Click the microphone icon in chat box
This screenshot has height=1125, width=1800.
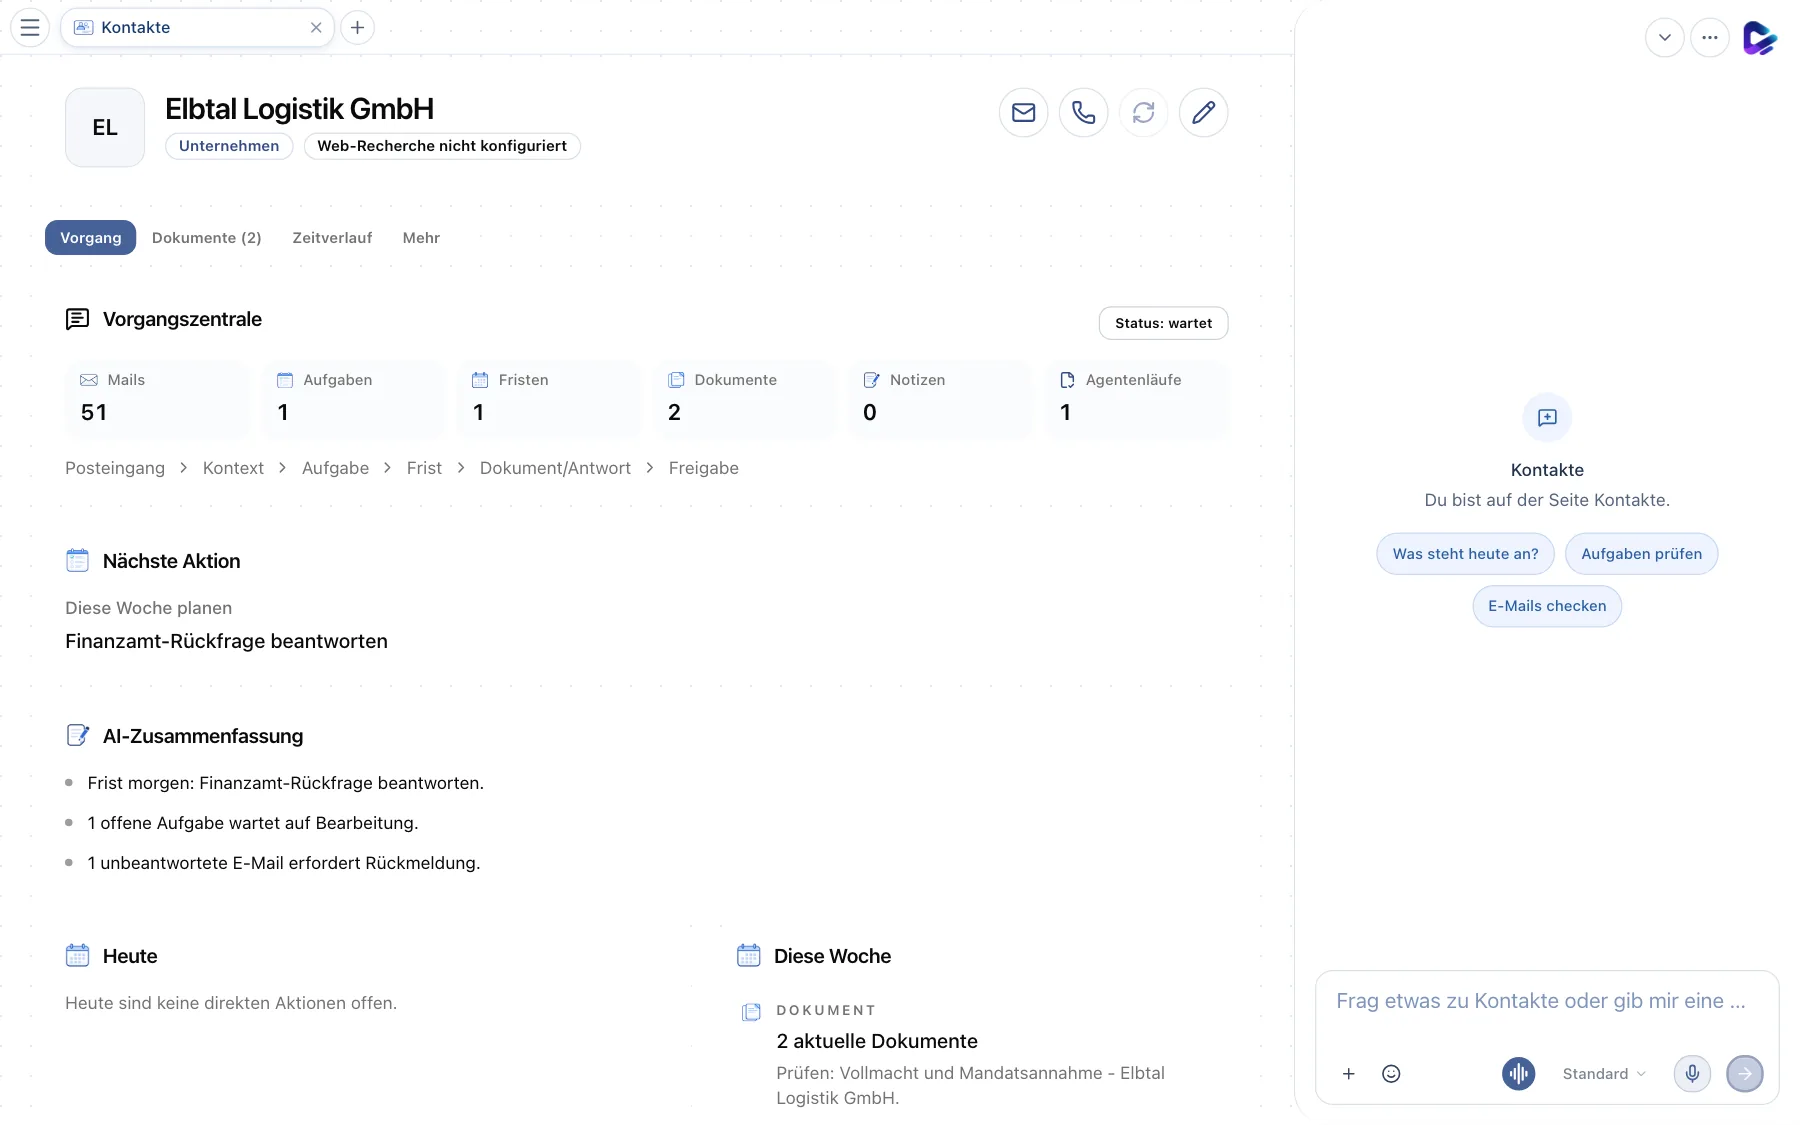(x=1692, y=1074)
